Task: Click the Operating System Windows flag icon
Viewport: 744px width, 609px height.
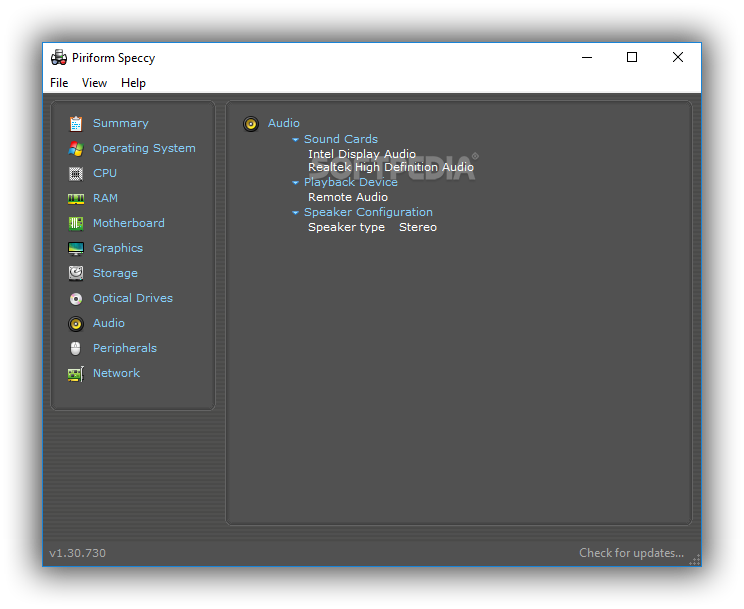Action: (x=76, y=149)
